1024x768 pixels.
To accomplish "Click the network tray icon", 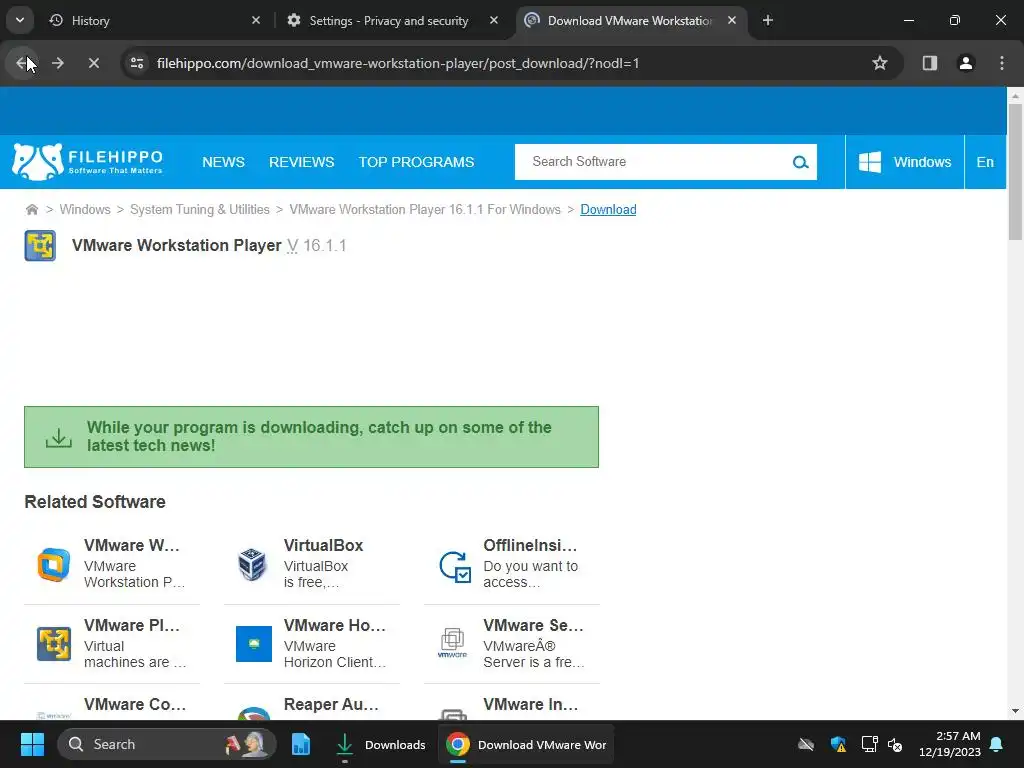I will 869,744.
